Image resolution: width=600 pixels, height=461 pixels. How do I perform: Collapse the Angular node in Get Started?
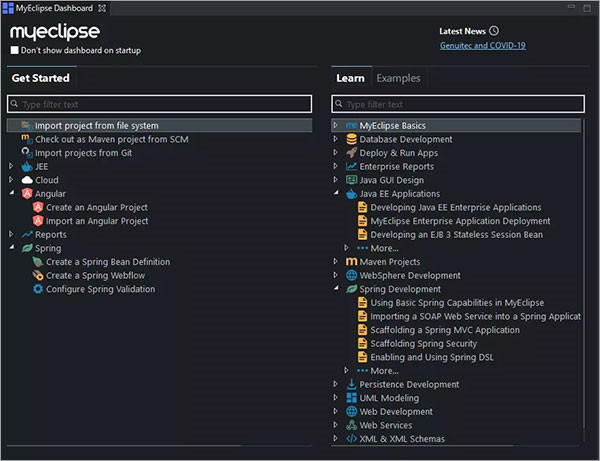tap(11, 194)
